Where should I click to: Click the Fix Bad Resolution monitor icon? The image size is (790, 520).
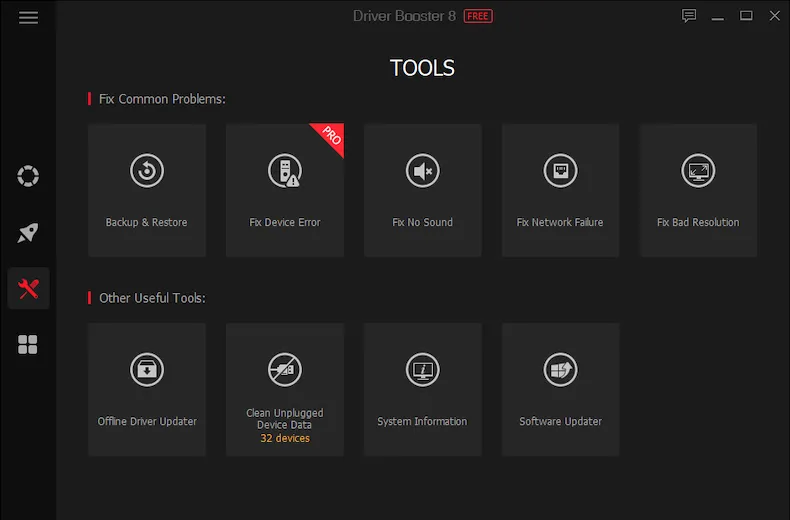click(698, 170)
